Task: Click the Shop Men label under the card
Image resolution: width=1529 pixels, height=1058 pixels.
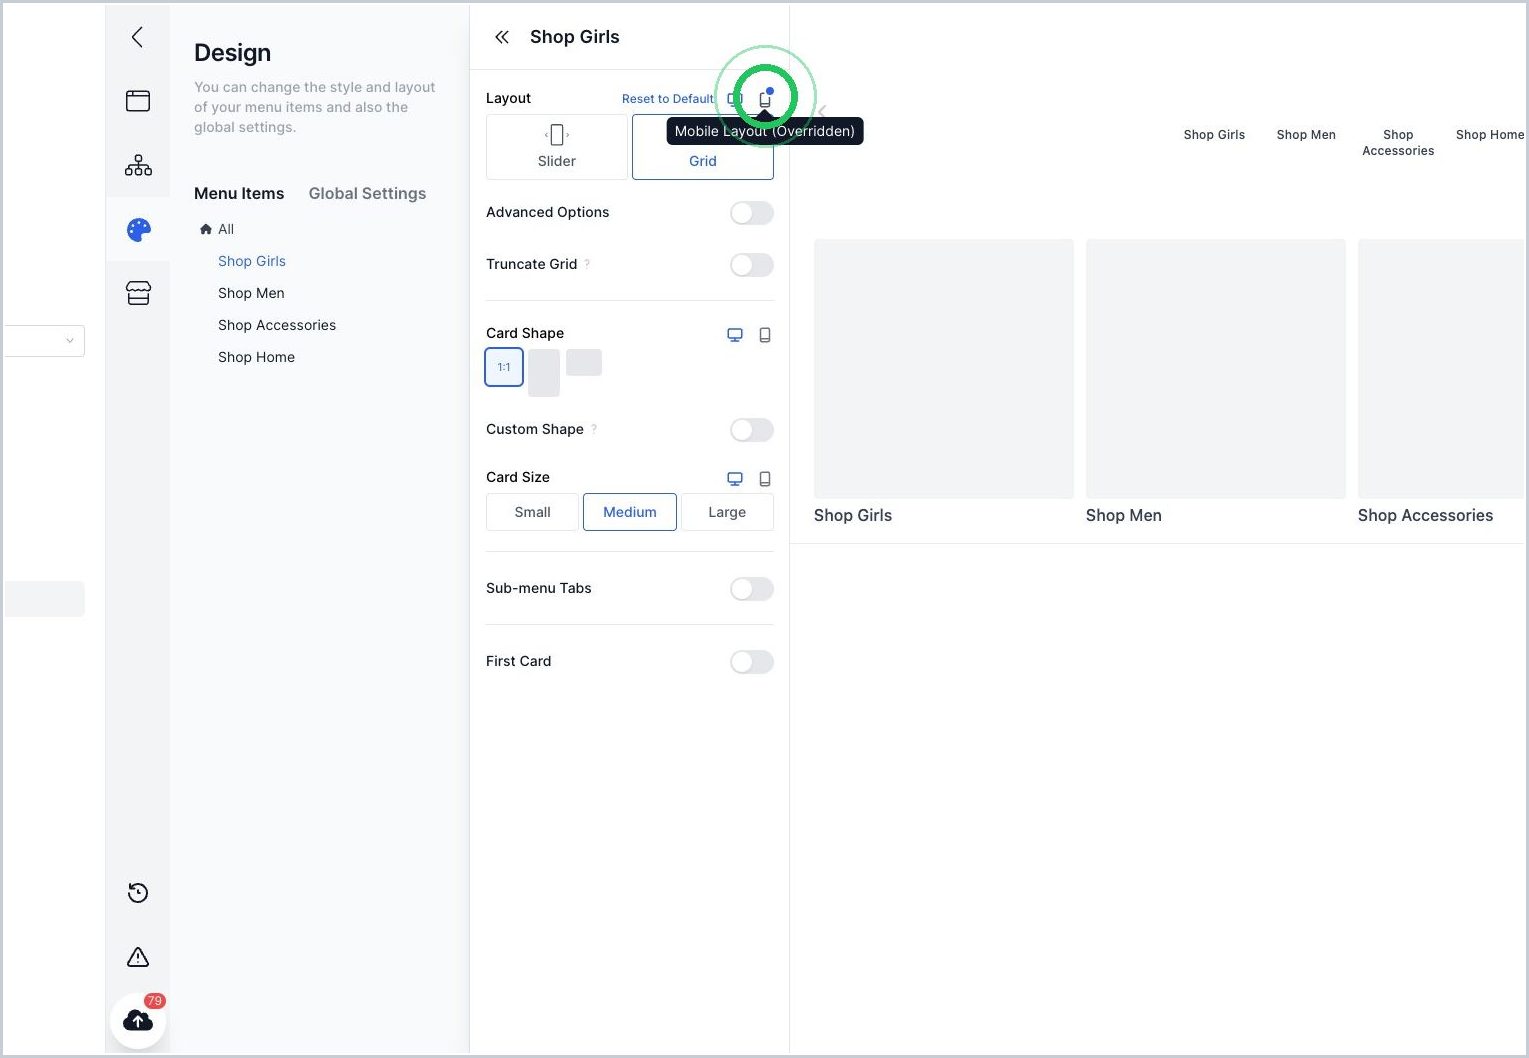Action: coord(1124,515)
